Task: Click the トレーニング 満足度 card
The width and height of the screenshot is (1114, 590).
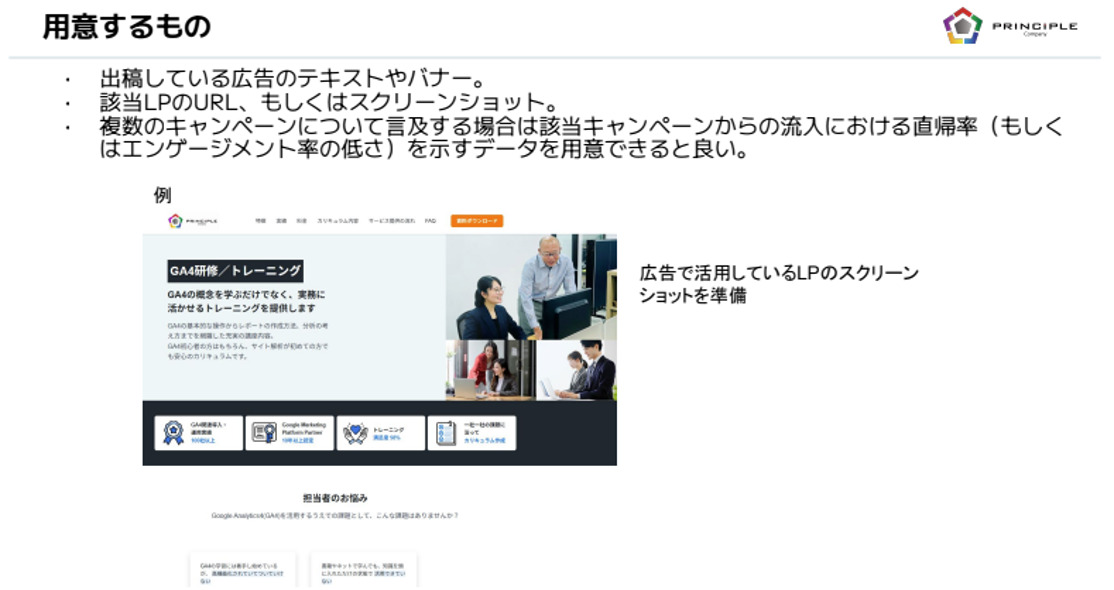Action: pos(381,433)
